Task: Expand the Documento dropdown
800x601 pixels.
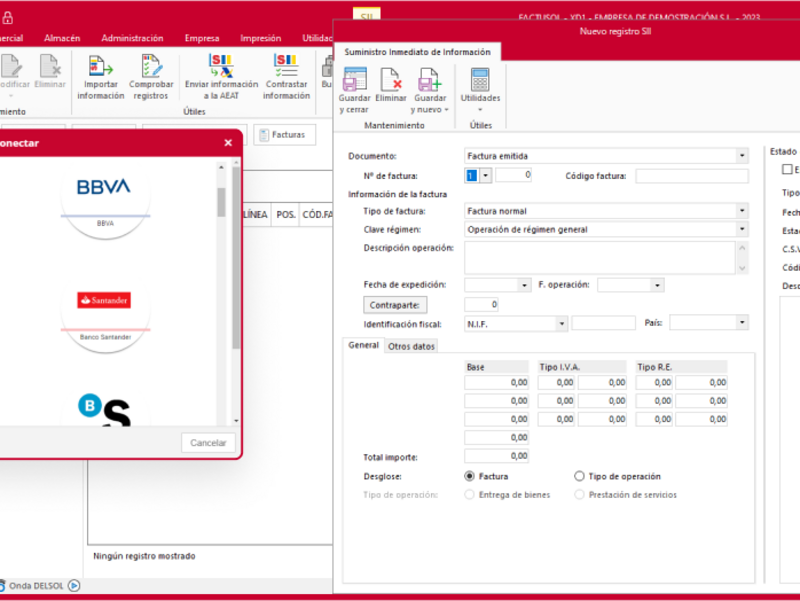Action: pos(741,157)
